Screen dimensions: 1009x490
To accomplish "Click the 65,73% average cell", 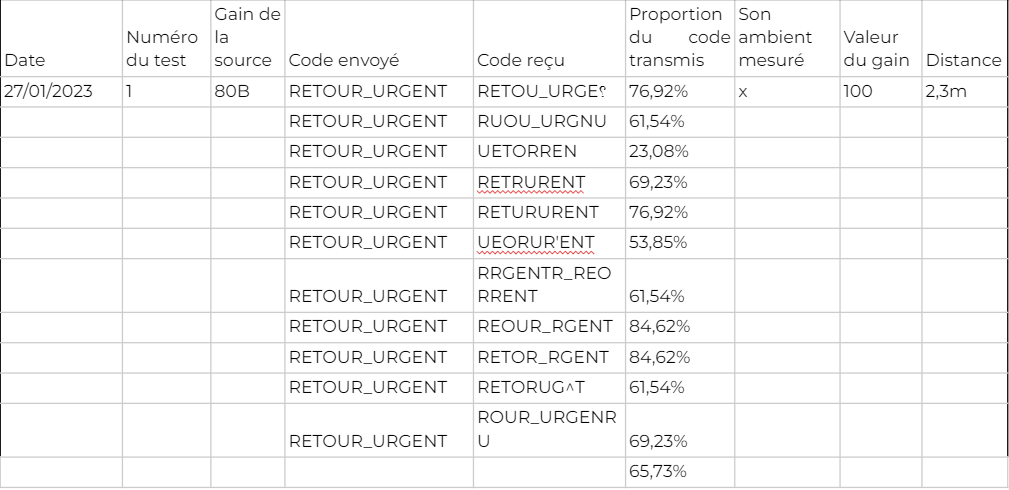I will (x=680, y=472).
